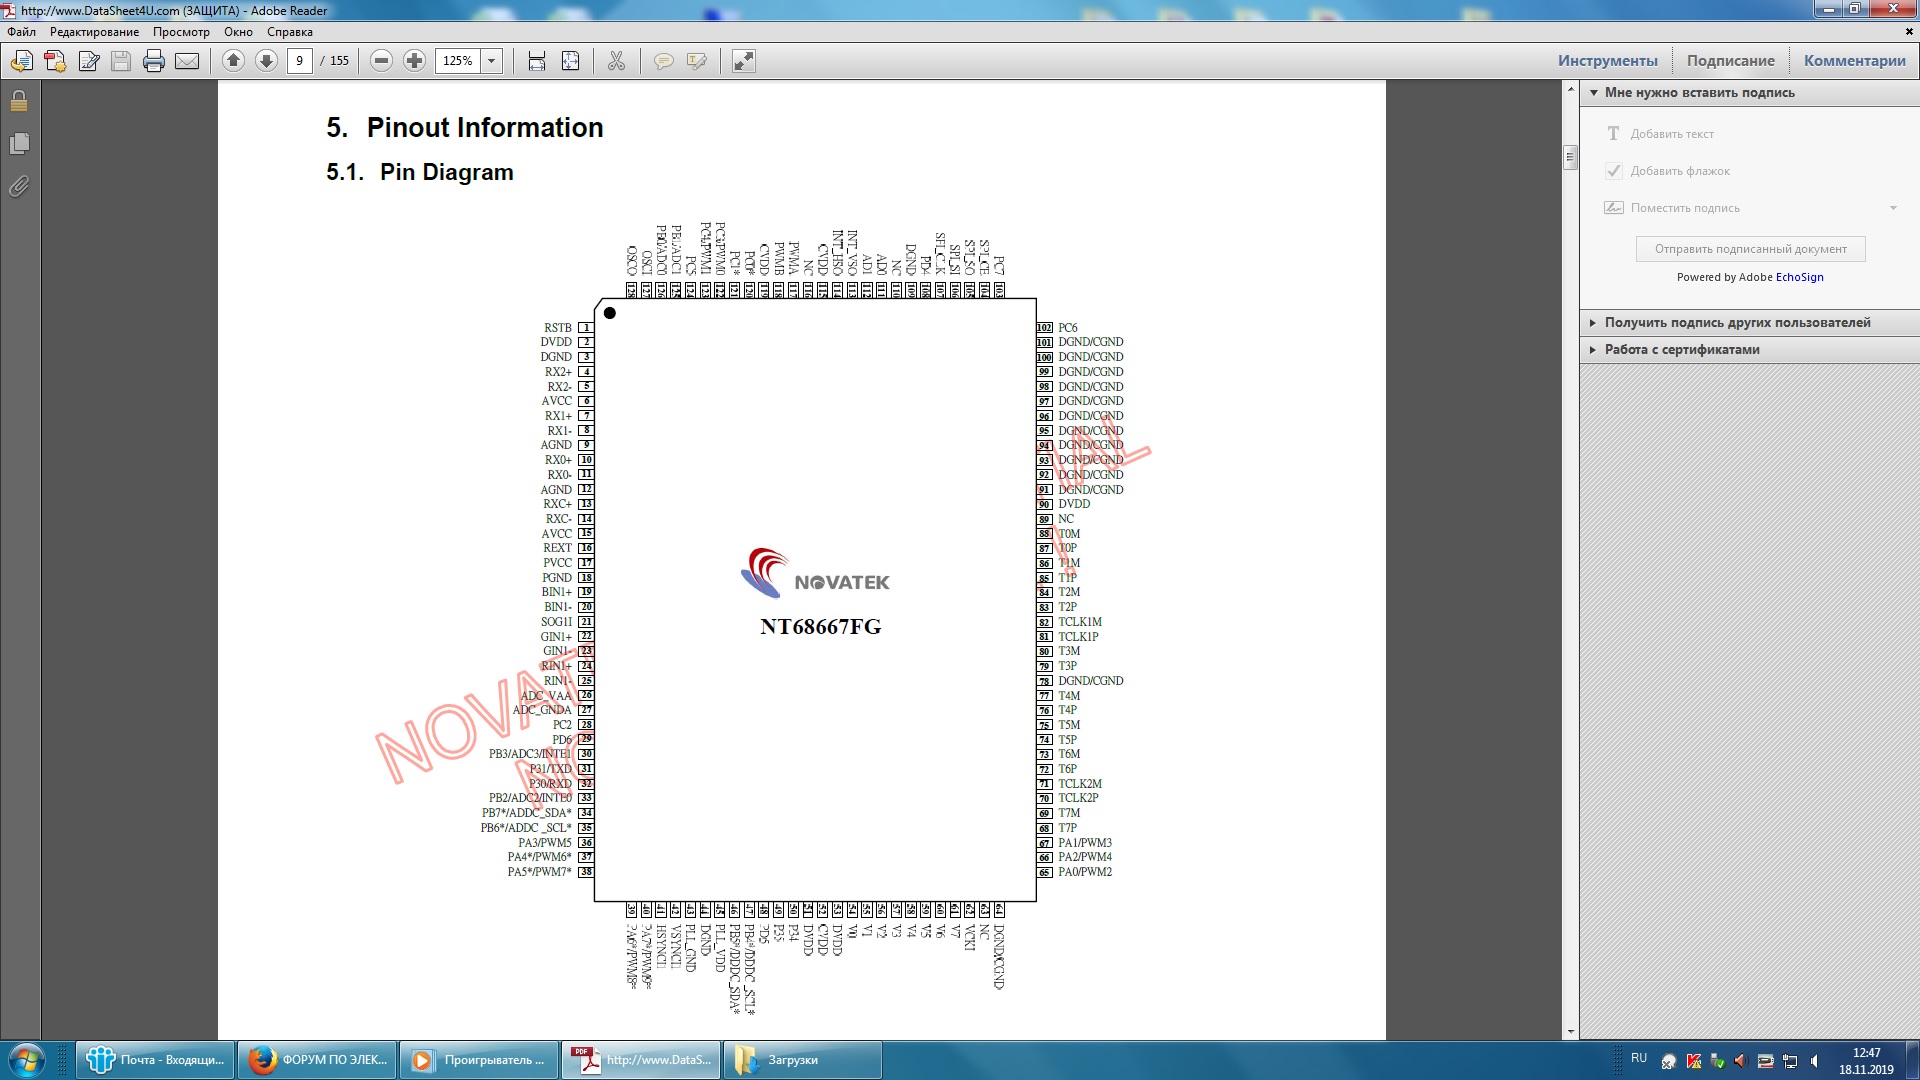The image size is (1920, 1080).
Task: Follow the EchoSign link
Action: [x=1800, y=278]
